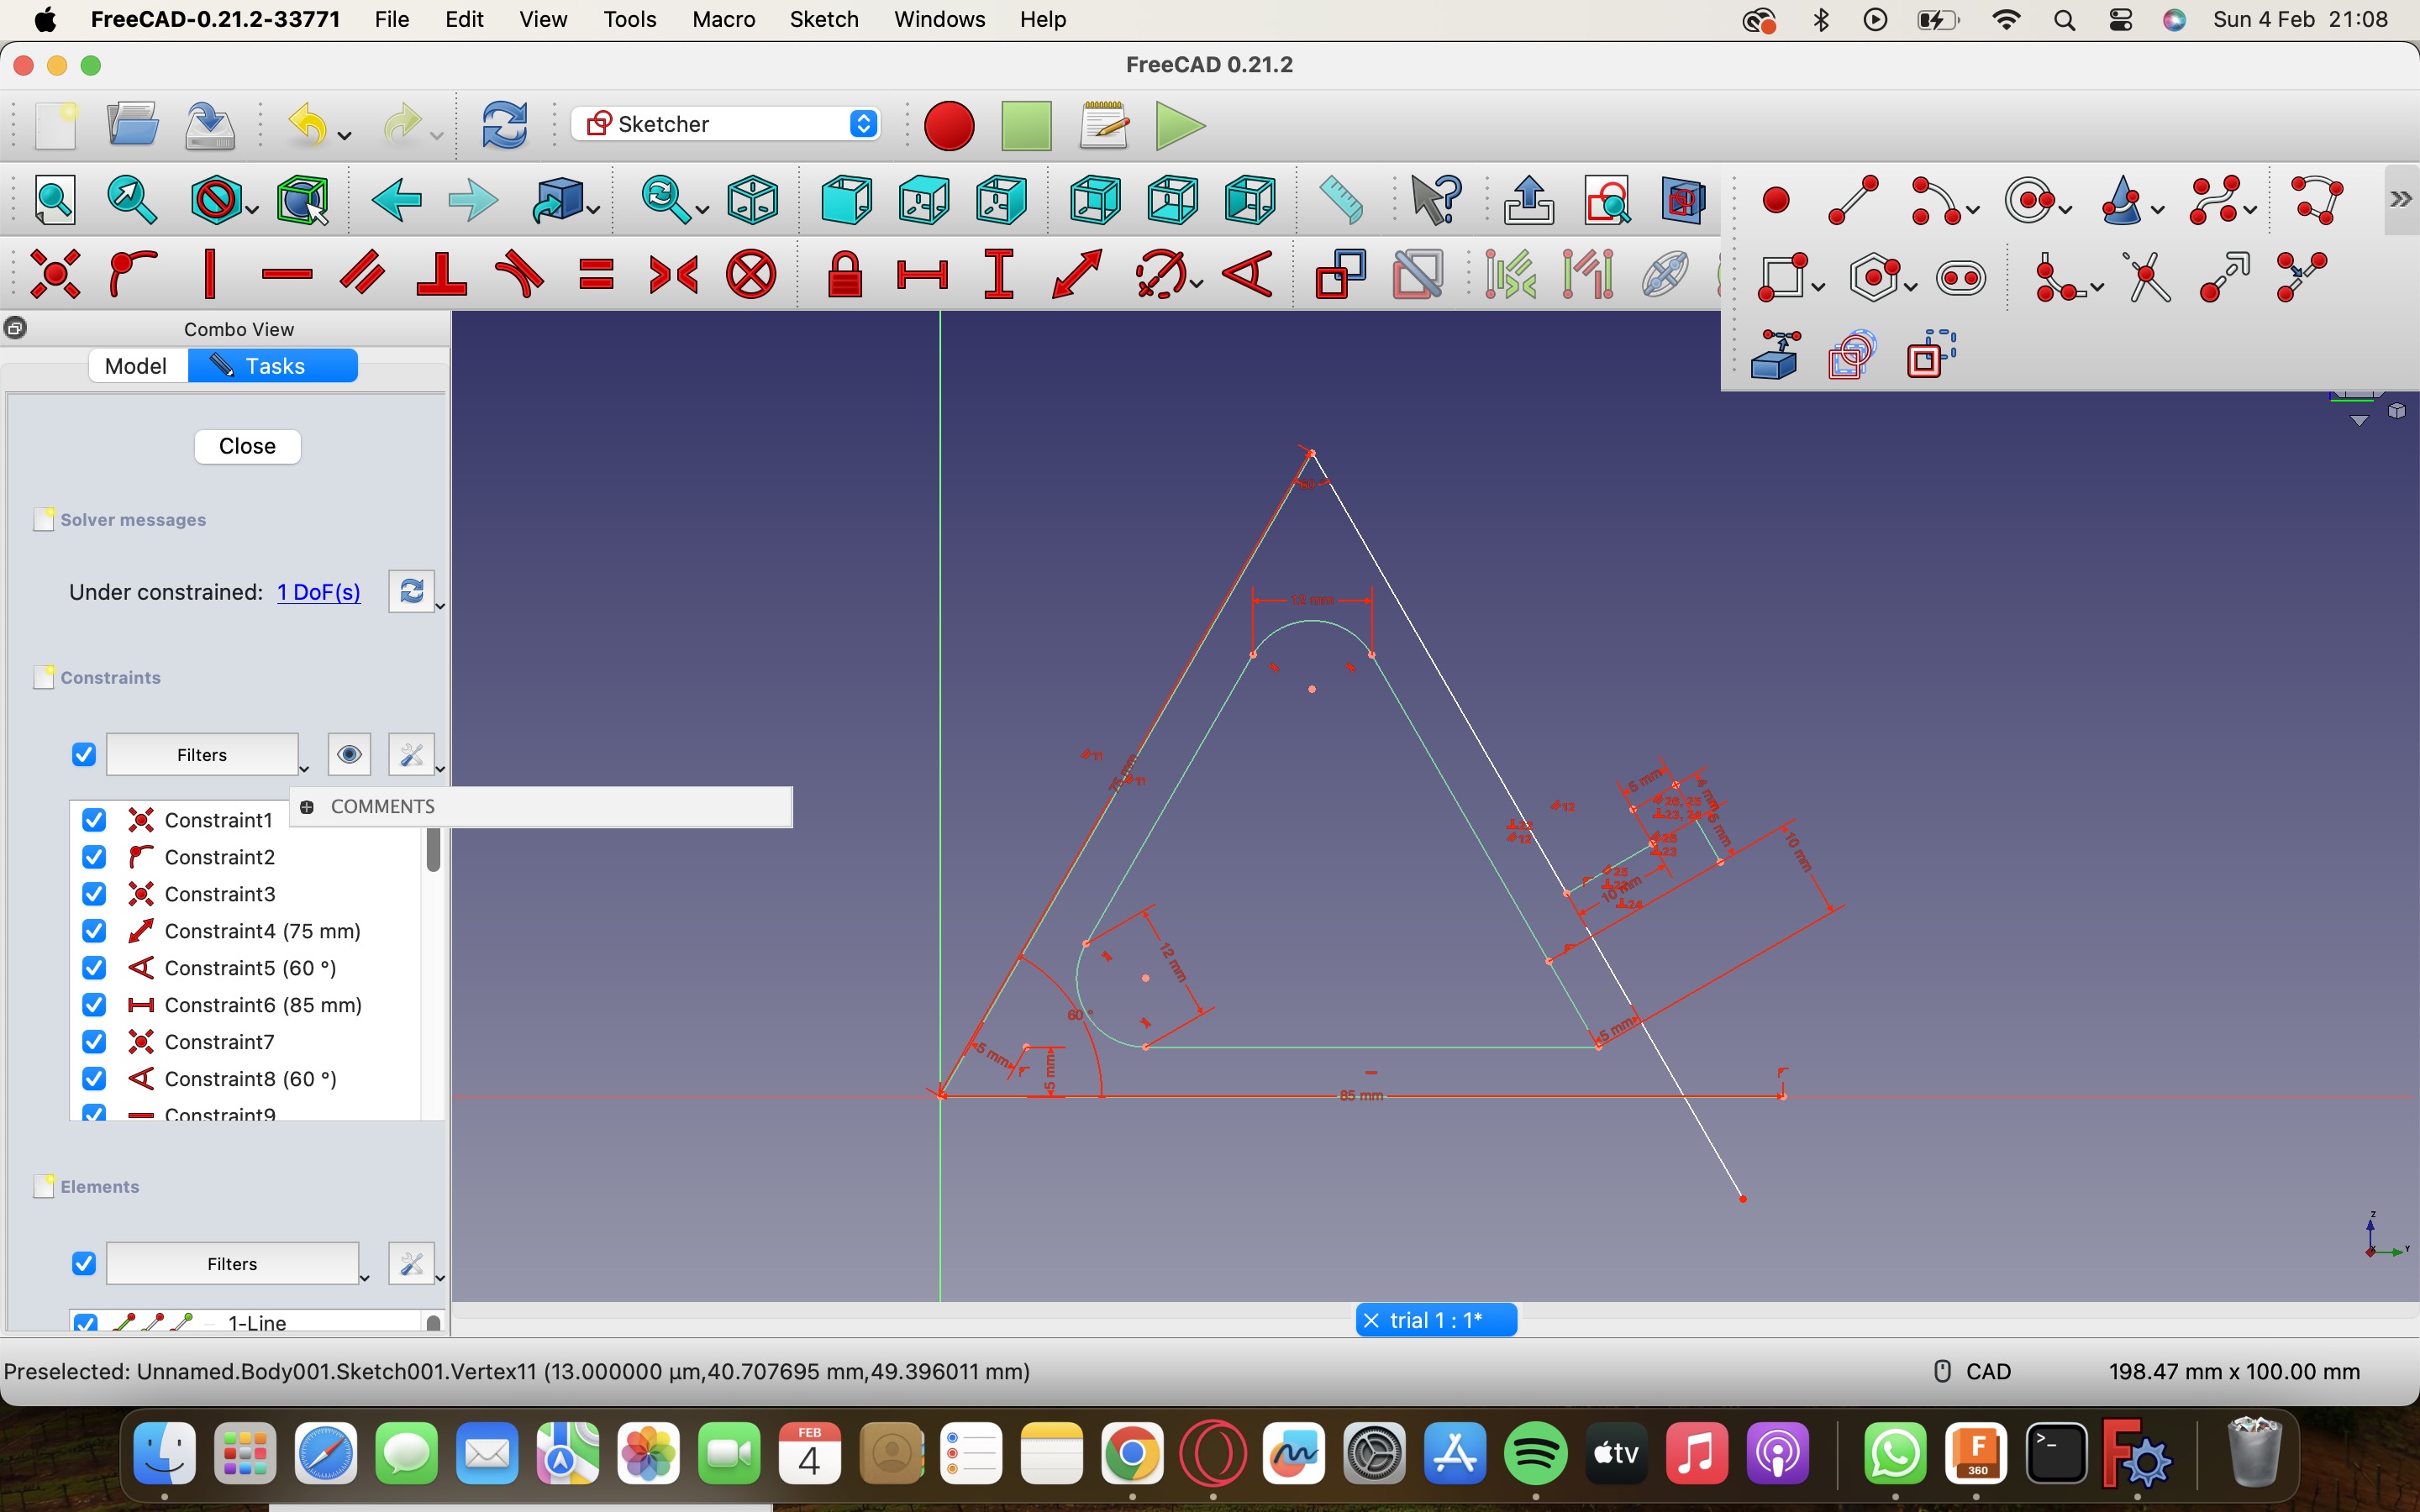This screenshot has height=1512, width=2420.
Task: Open the Constraints Filters dropdown arrow
Action: 304,769
